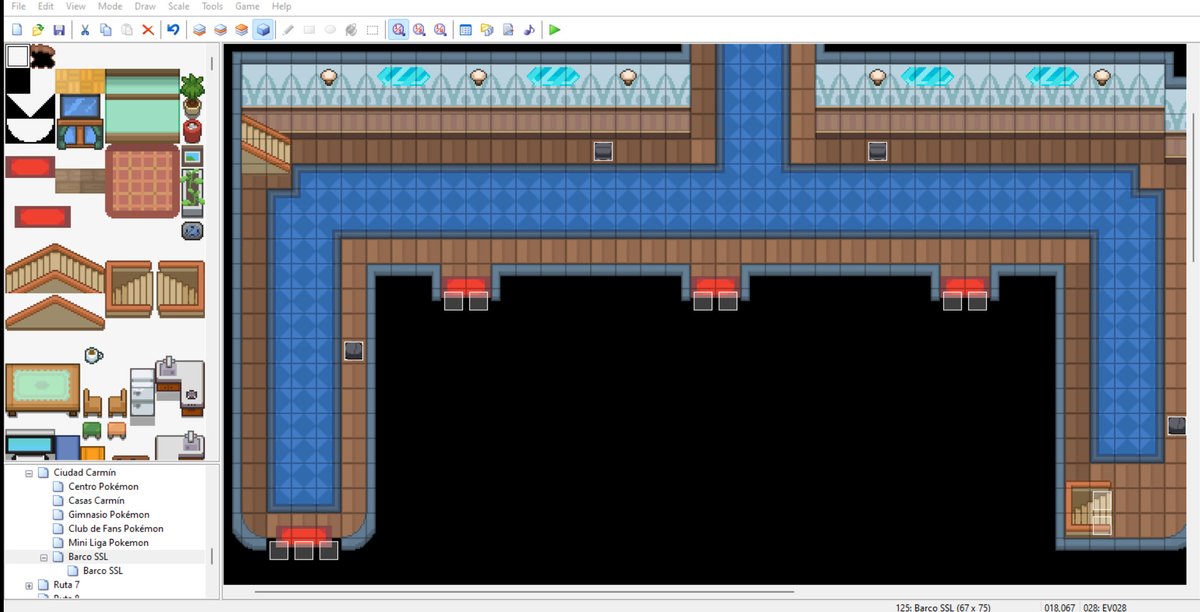Copy using the toolbar copy icon
This screenshot has height=612, width=1200.
106,30
